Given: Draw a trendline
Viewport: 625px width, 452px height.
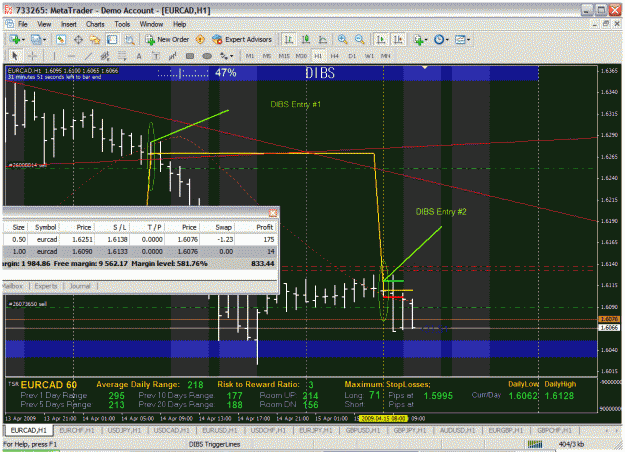Looking at the screenshot, I should (x=88, y=56).
